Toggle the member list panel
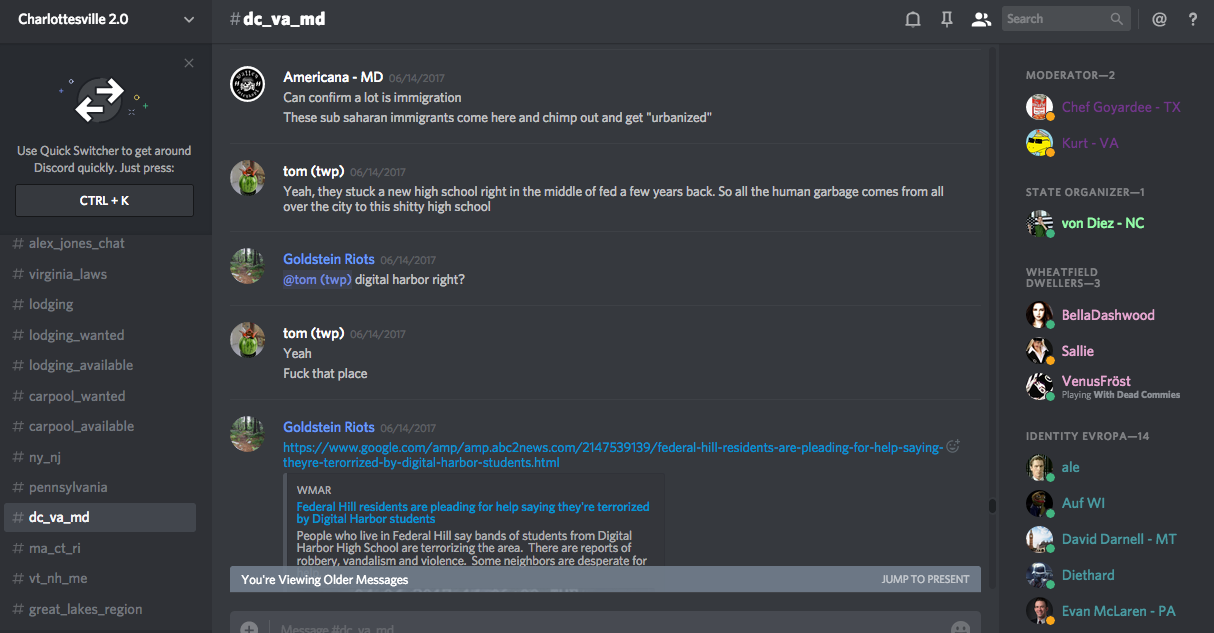The image size is (1214, 633). tap(981, 19)
